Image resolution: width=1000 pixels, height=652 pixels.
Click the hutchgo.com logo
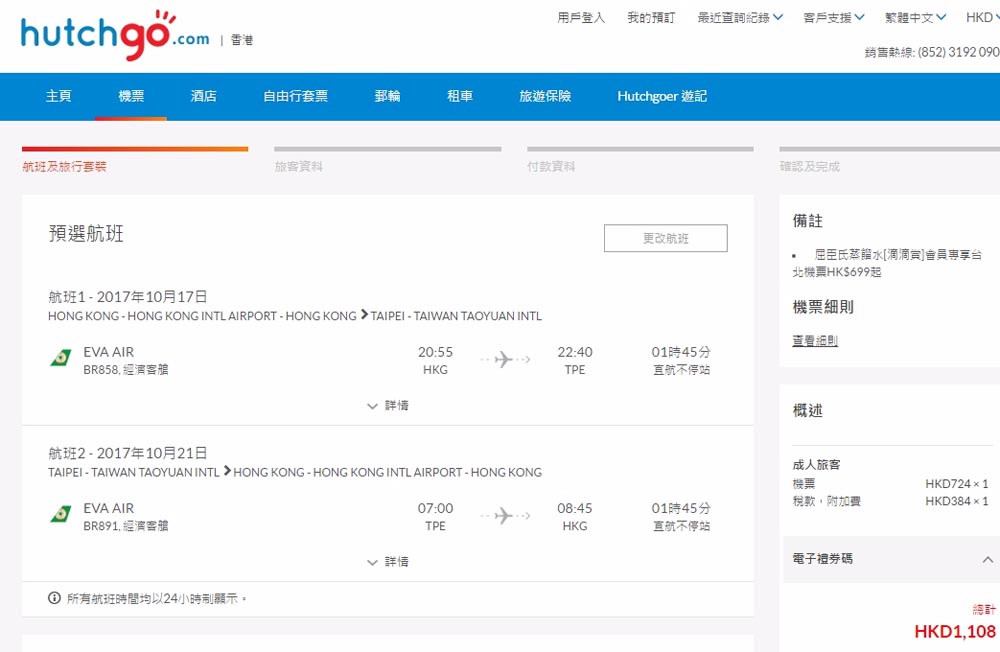[115, 34]
